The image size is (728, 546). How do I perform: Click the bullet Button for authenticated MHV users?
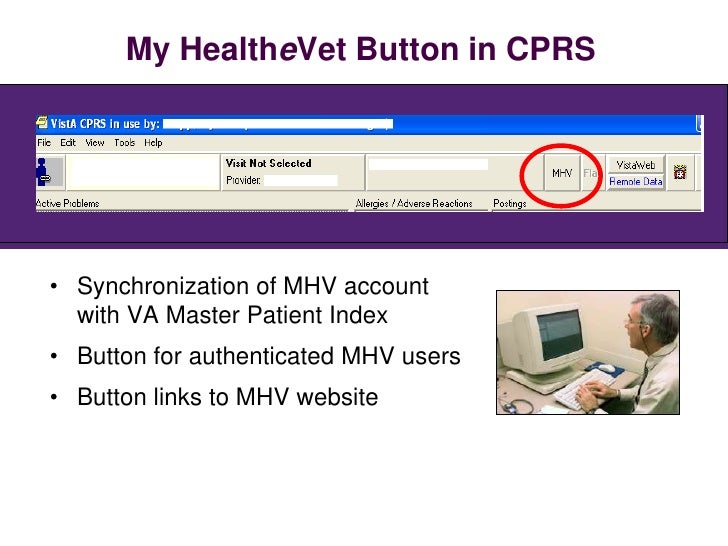[269, 356]
